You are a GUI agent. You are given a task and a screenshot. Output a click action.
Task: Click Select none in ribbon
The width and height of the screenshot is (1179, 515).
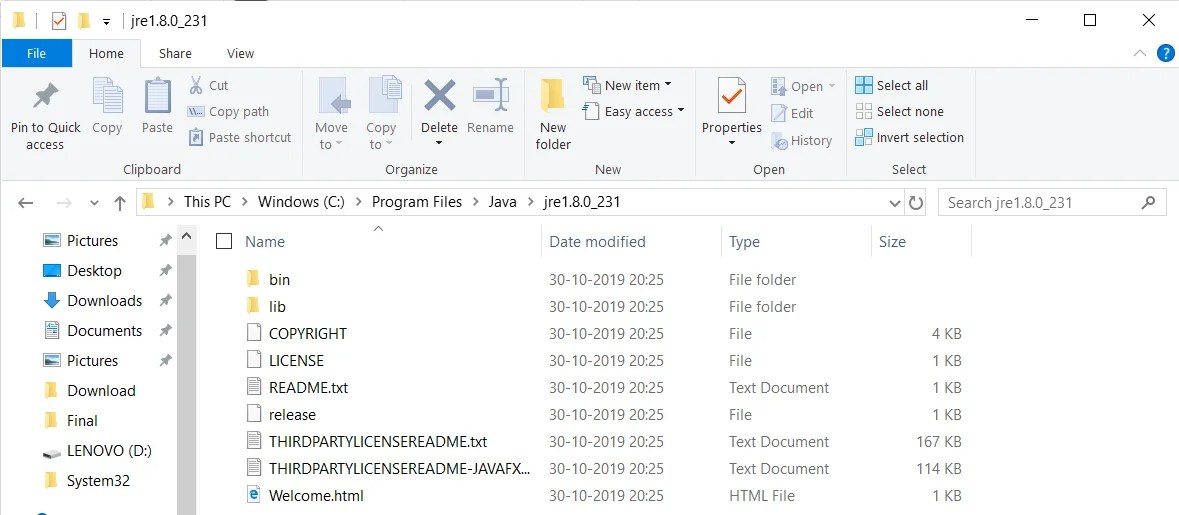click(x=899, y=111)
